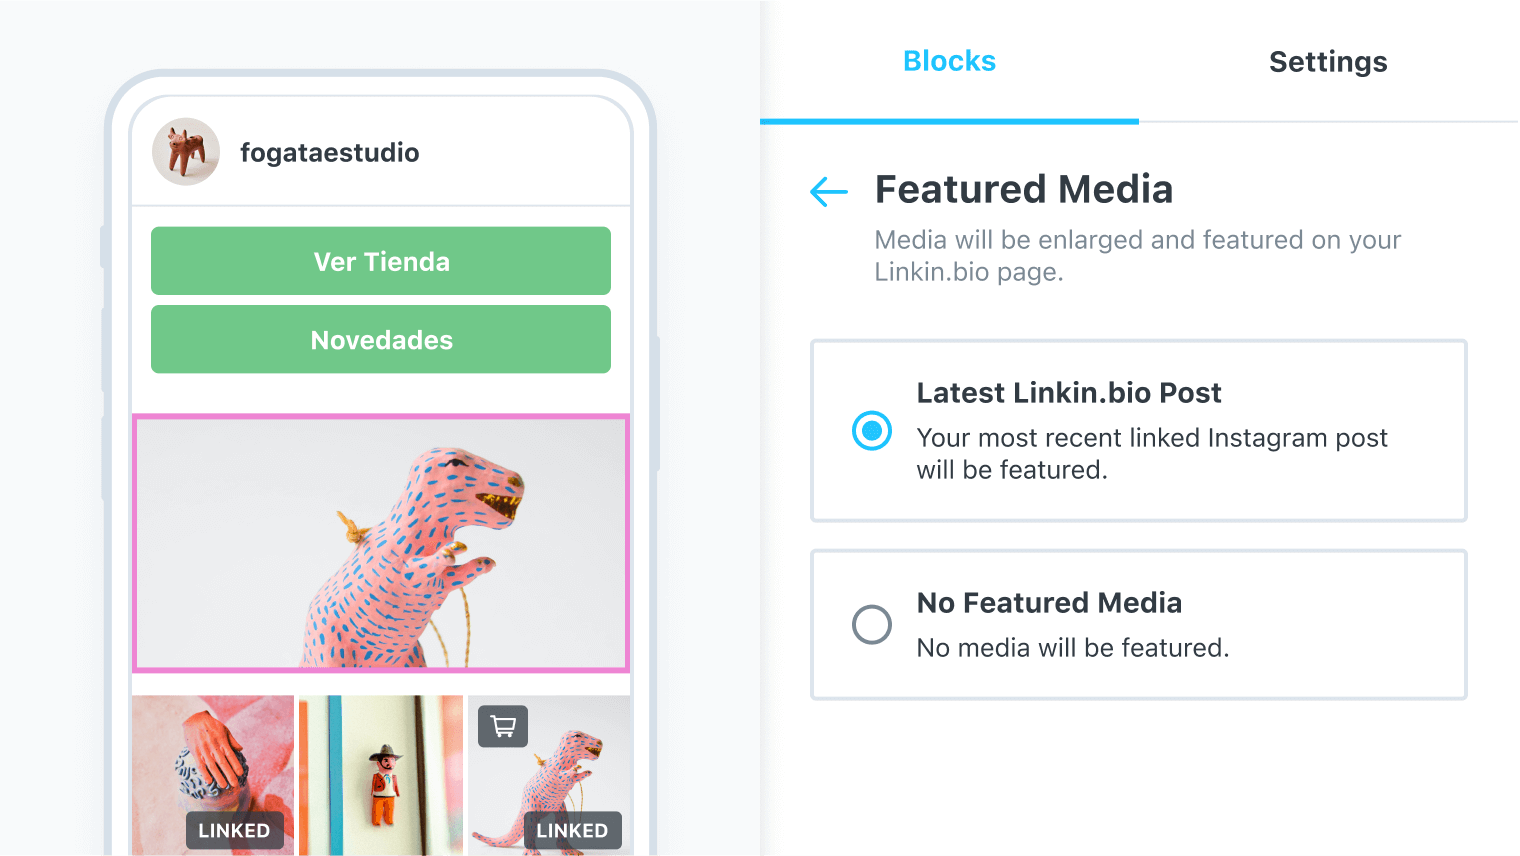The width and height of the screenshot is (1520, 856).
Task: Choose the Latest Linkin.bio Post option card
Action: (1139, 431)
